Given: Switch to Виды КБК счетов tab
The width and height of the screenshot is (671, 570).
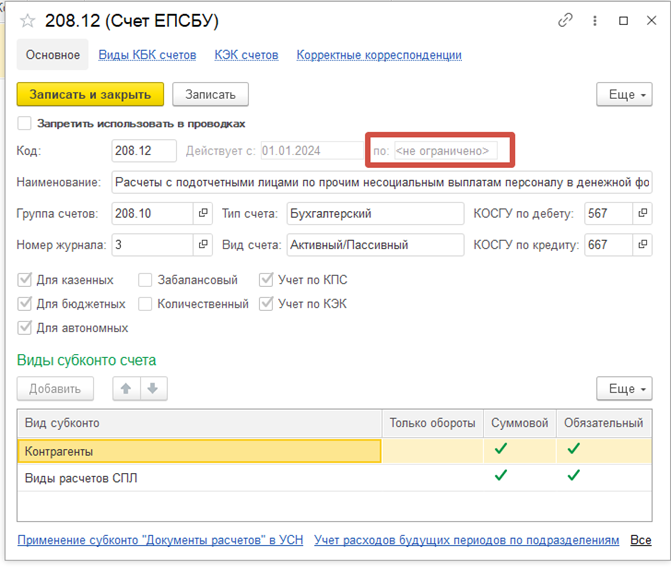Looking at the screenshot, I should (x=147, y=55).
